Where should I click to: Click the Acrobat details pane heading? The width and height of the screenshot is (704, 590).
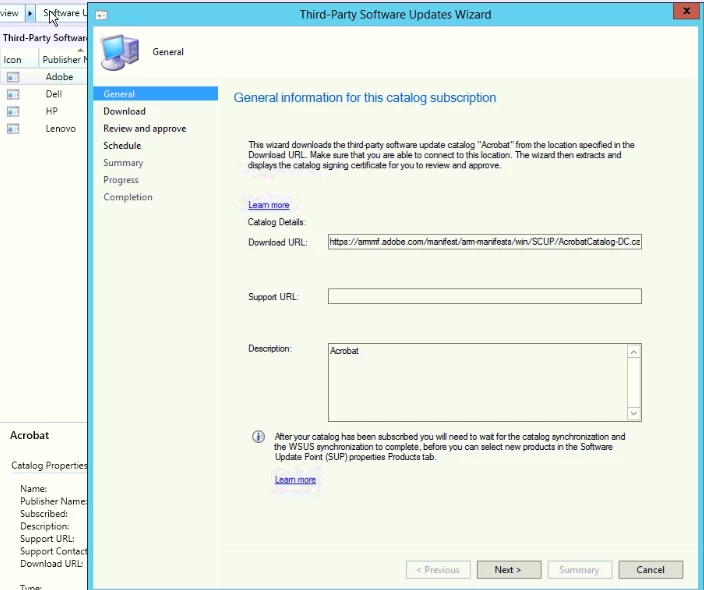30,435
